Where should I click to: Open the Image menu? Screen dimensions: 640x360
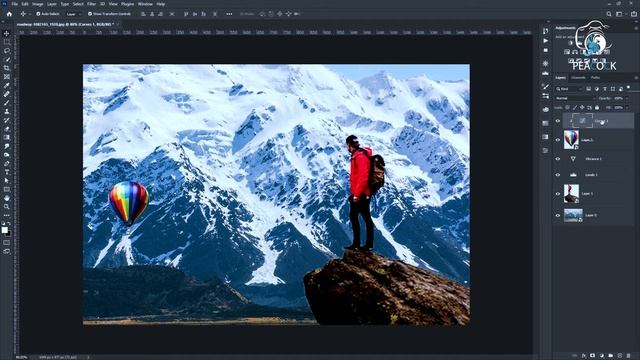[x=38, y=4]
